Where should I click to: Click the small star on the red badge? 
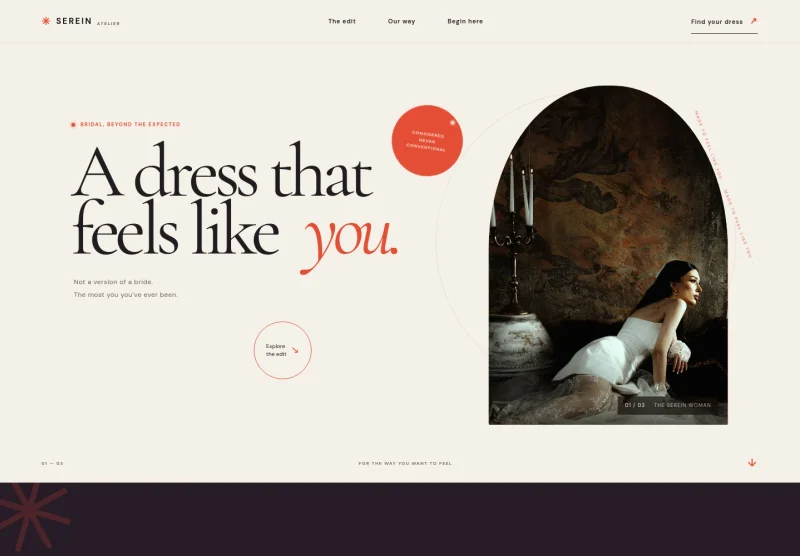pos(452,123)
